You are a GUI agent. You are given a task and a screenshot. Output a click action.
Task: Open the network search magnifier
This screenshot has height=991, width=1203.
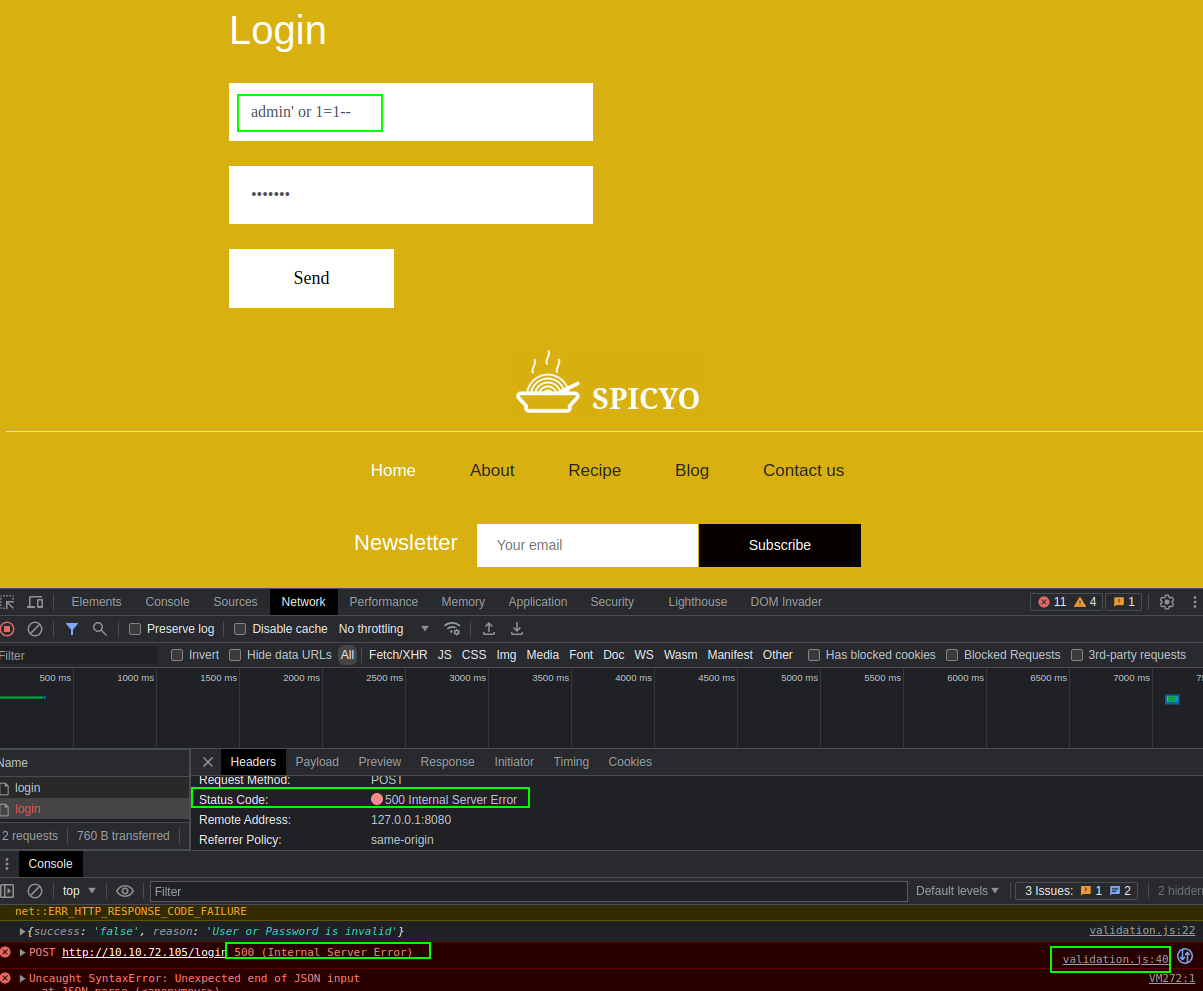tap(100, 629)
